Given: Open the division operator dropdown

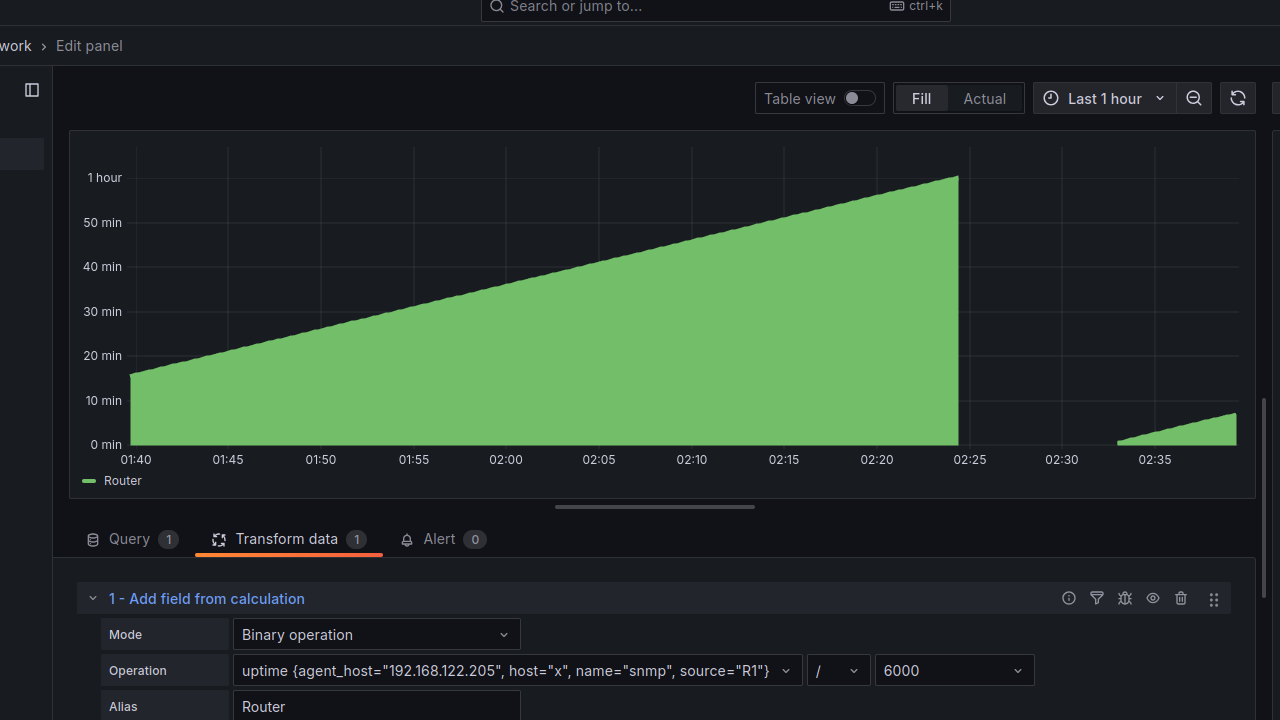Looking at the screenshot, I should click(x=838, y=671).
